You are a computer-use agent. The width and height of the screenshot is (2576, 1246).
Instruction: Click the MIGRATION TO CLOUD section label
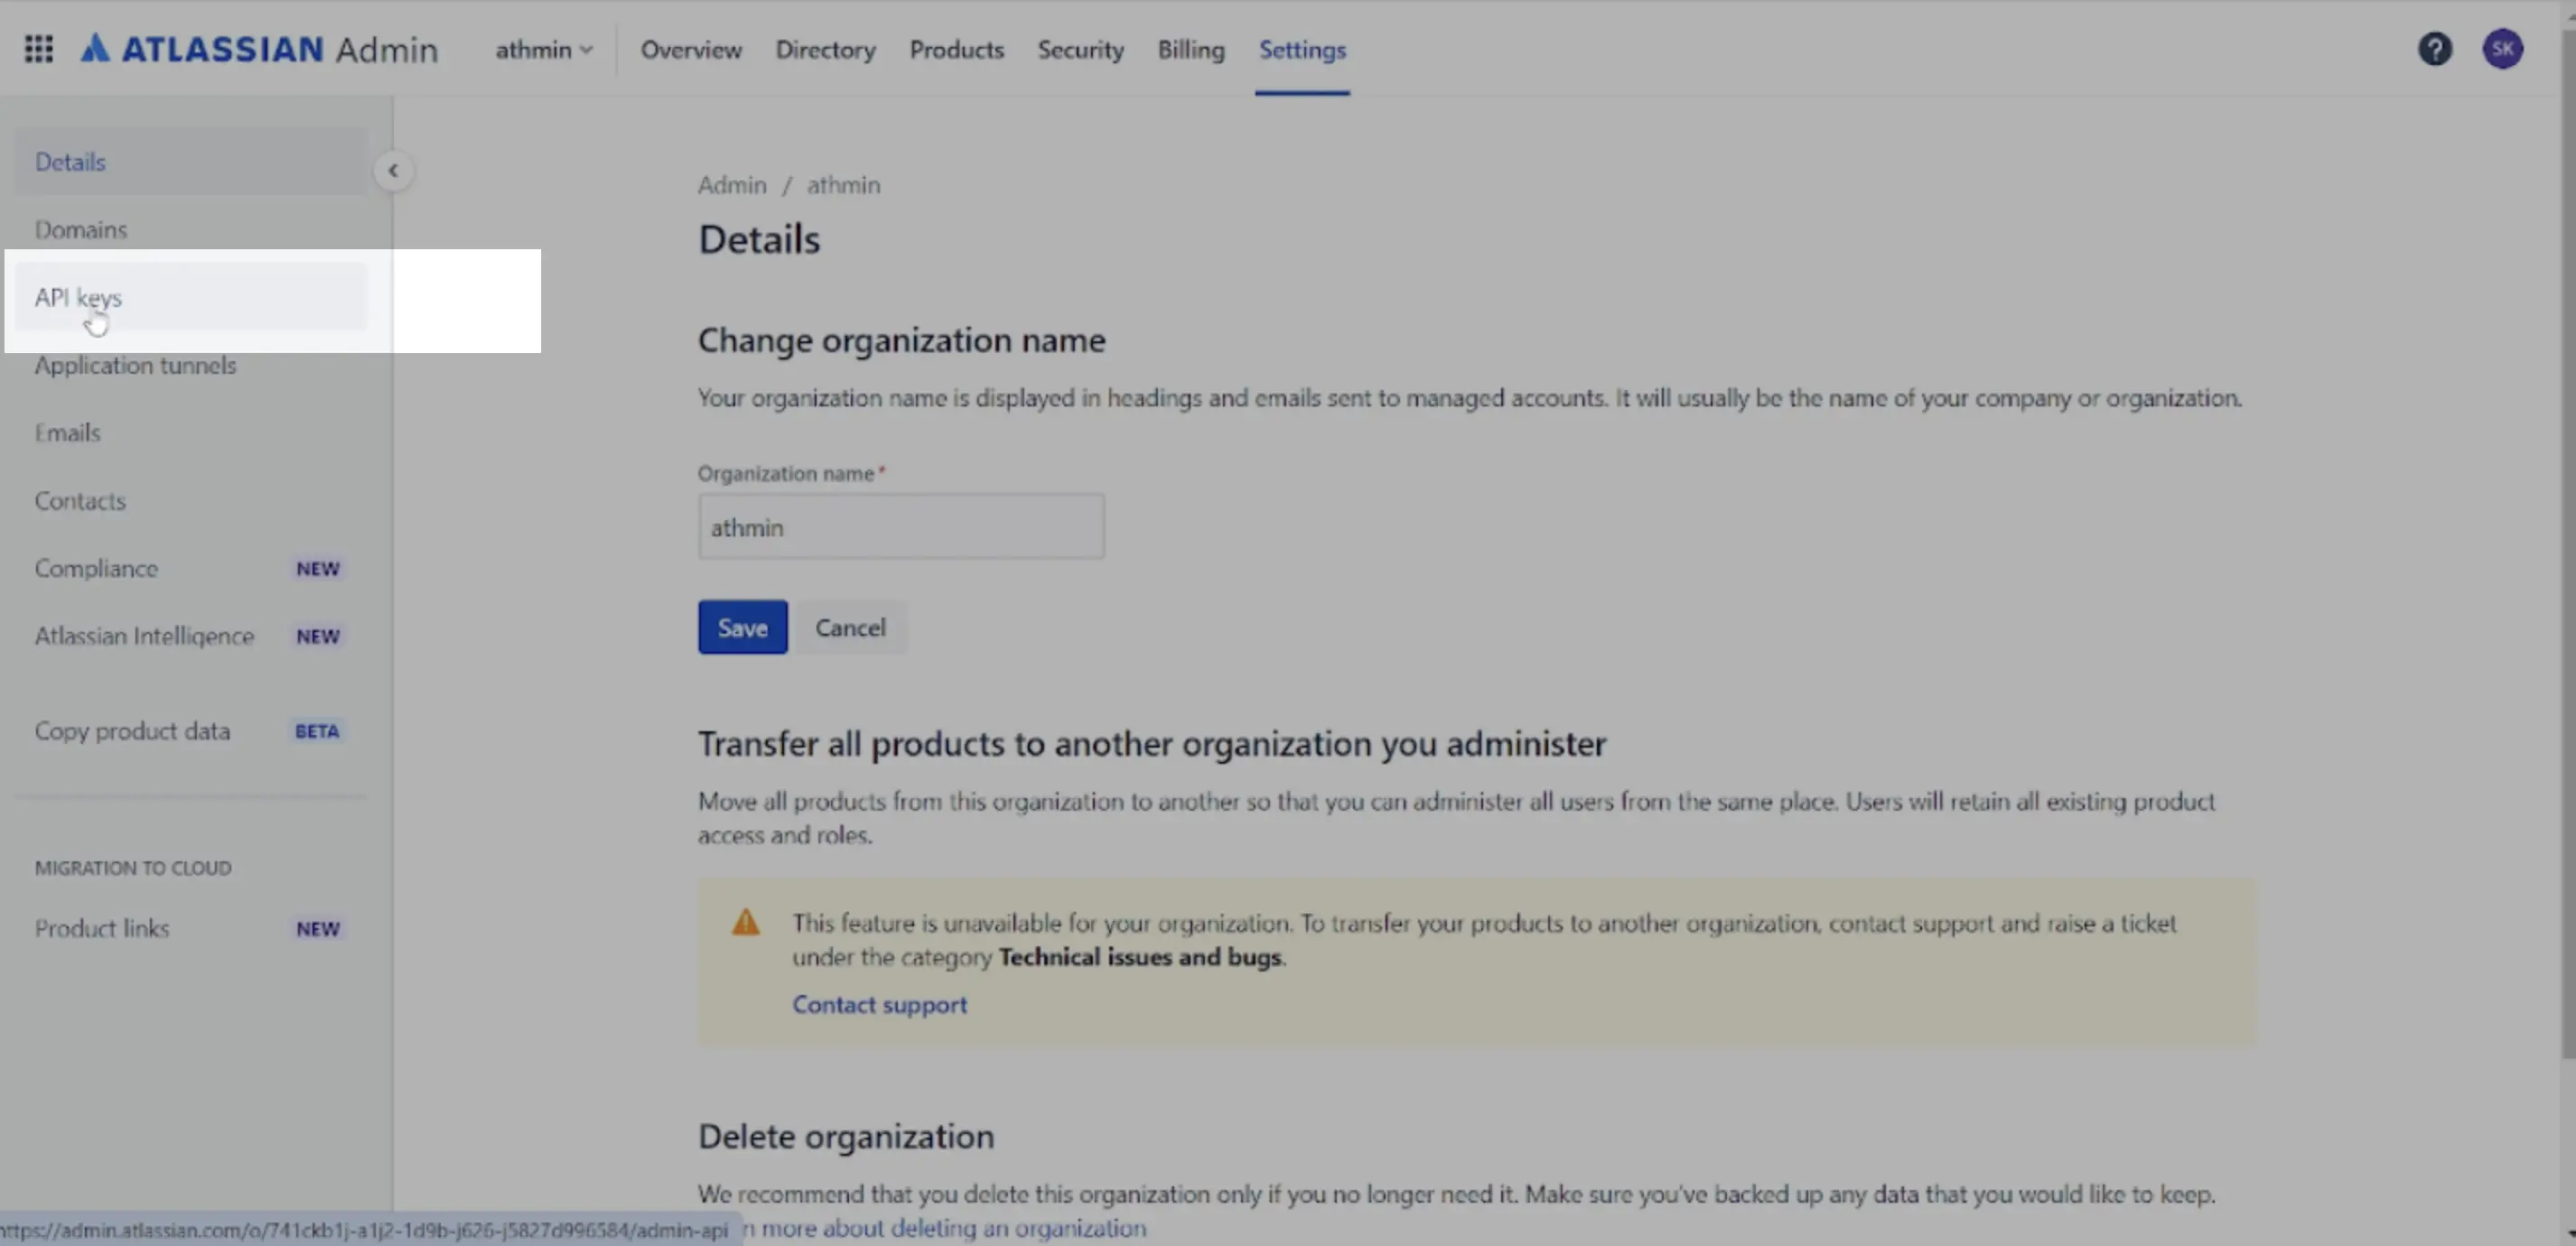(133, 868)
